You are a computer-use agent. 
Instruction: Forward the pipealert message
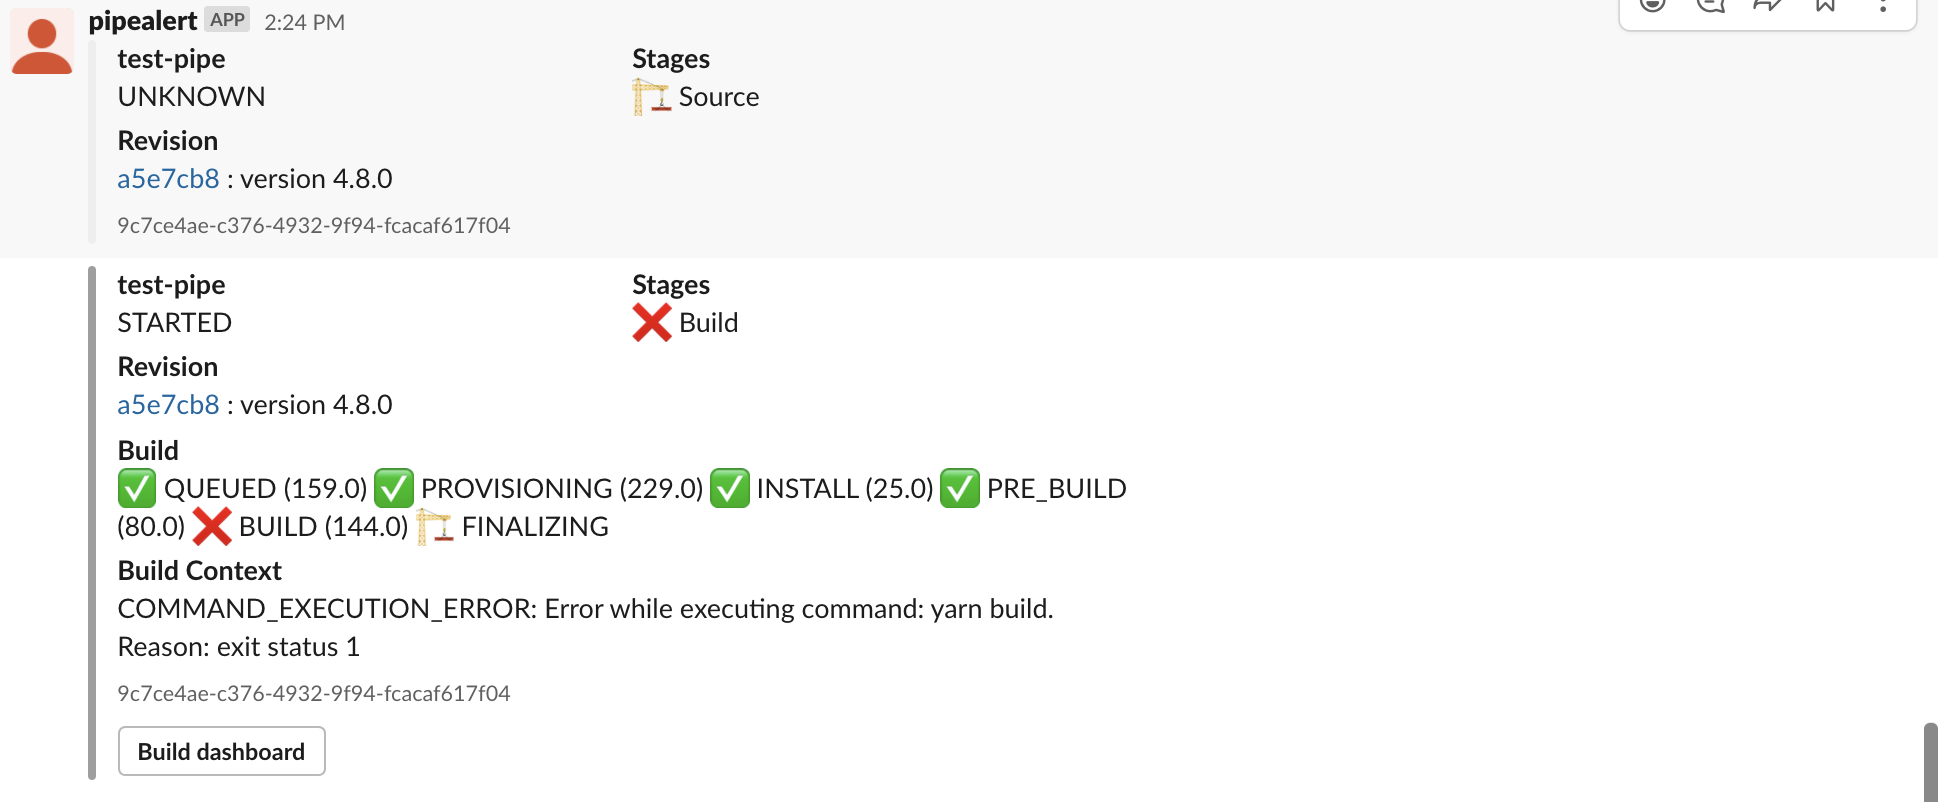[1768, 6]
